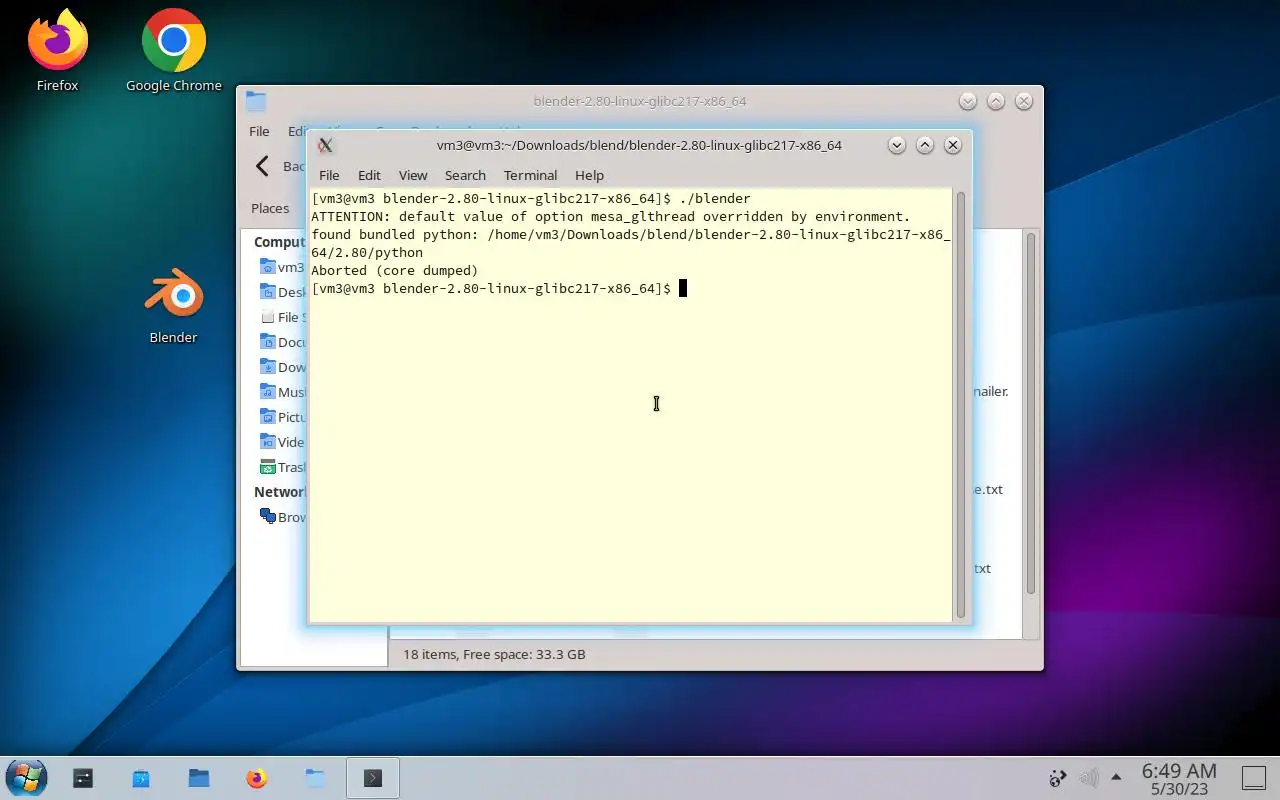Viewport: 1280px width, 800px height.
Task: Open the terminal File menu
Action: (x=329, y=175)
